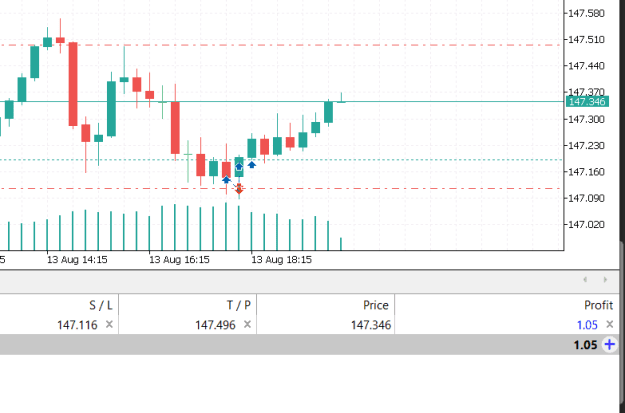
Task: Remove the take profit at 147.496
Action: pos(247,324)
